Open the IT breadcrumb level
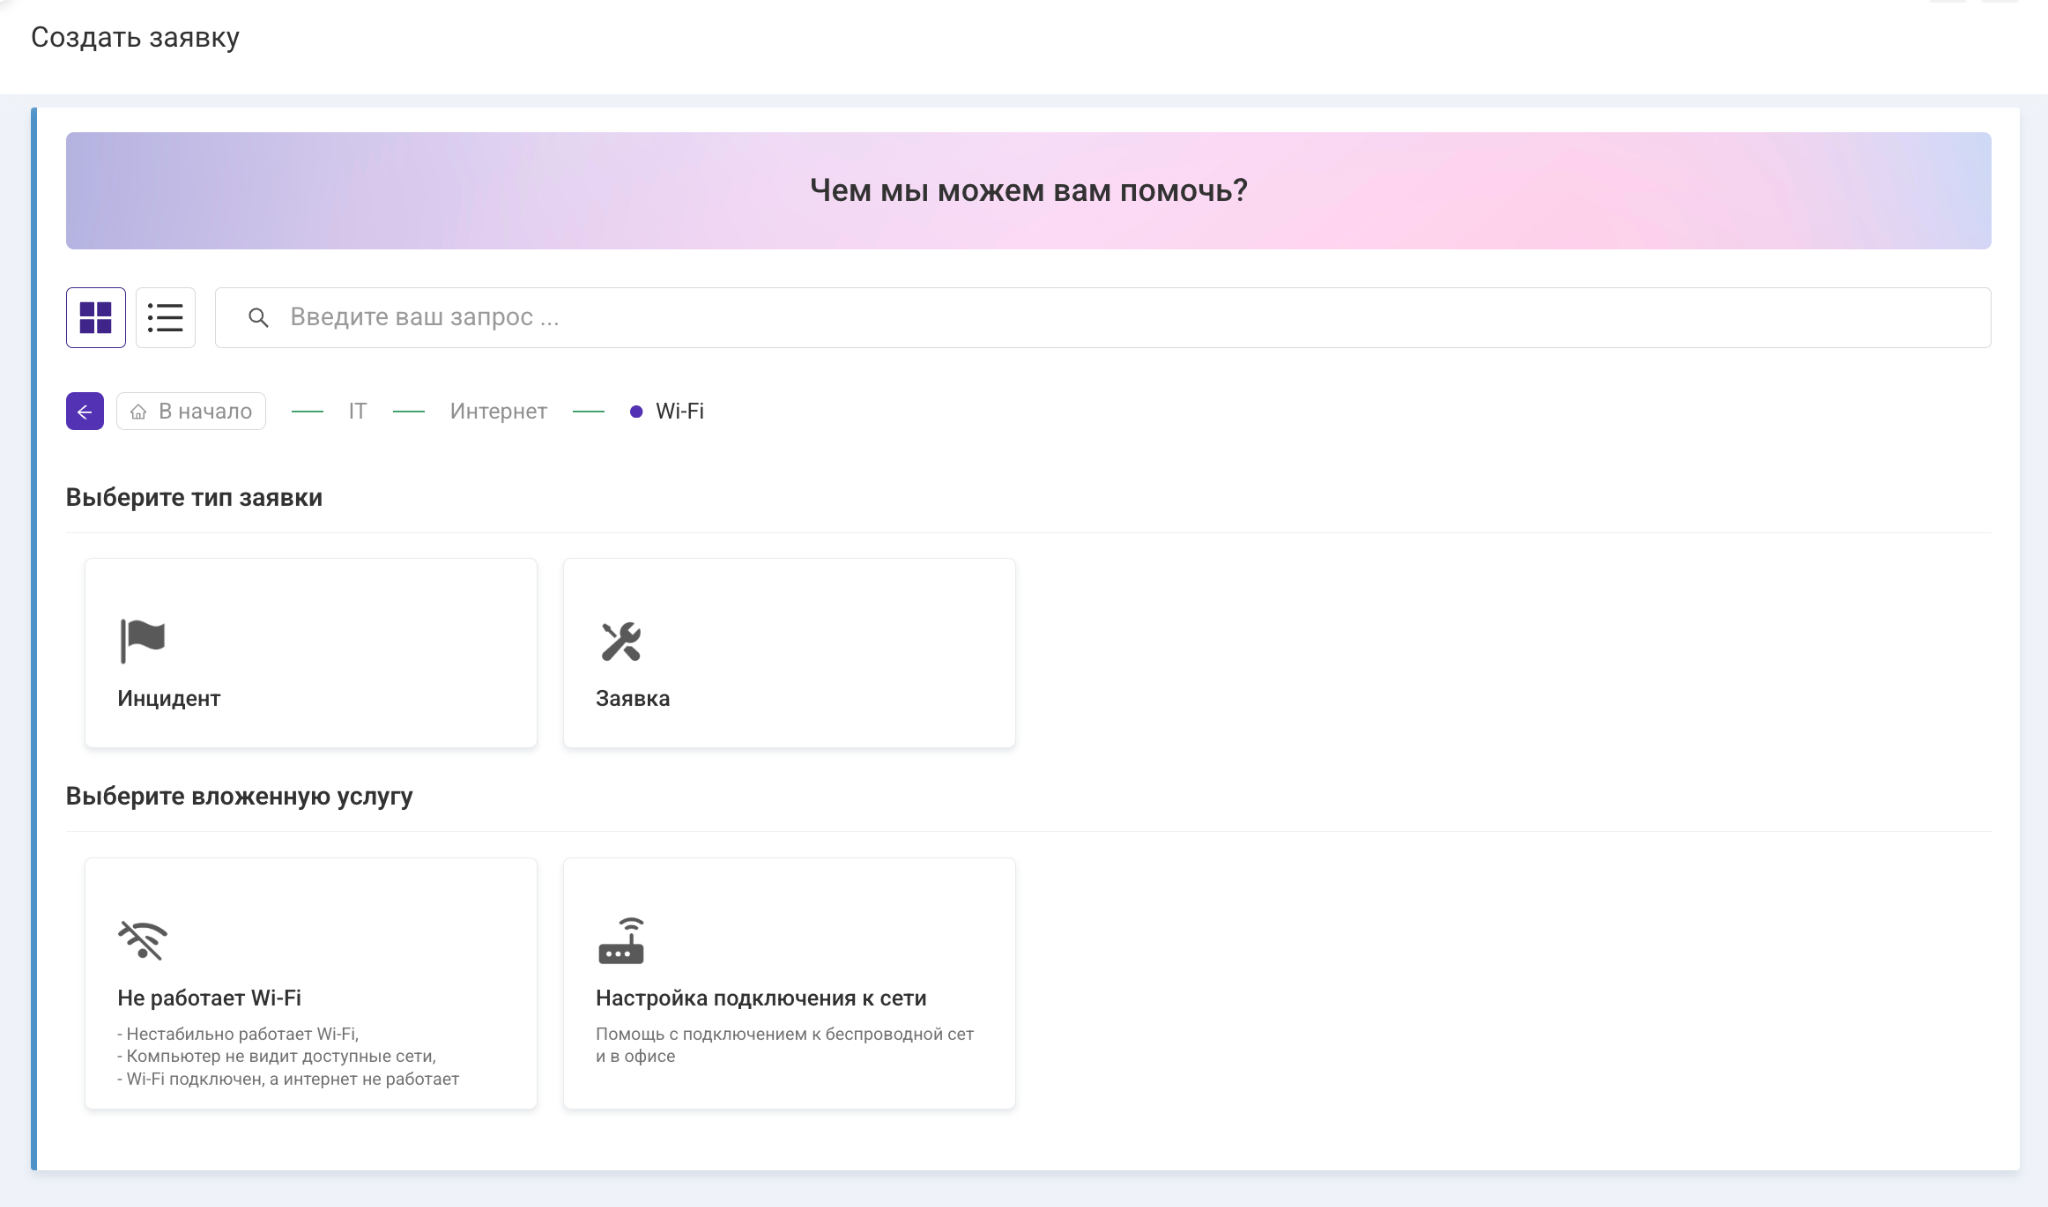The height and width of the screenshot is (1207, 2048). point(357,411)
